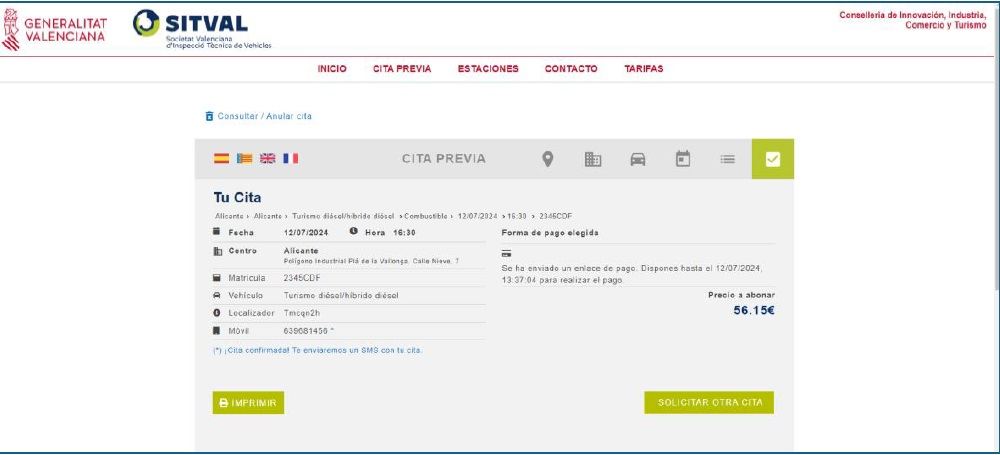Go to the location pin step

(x=548, y=159)
